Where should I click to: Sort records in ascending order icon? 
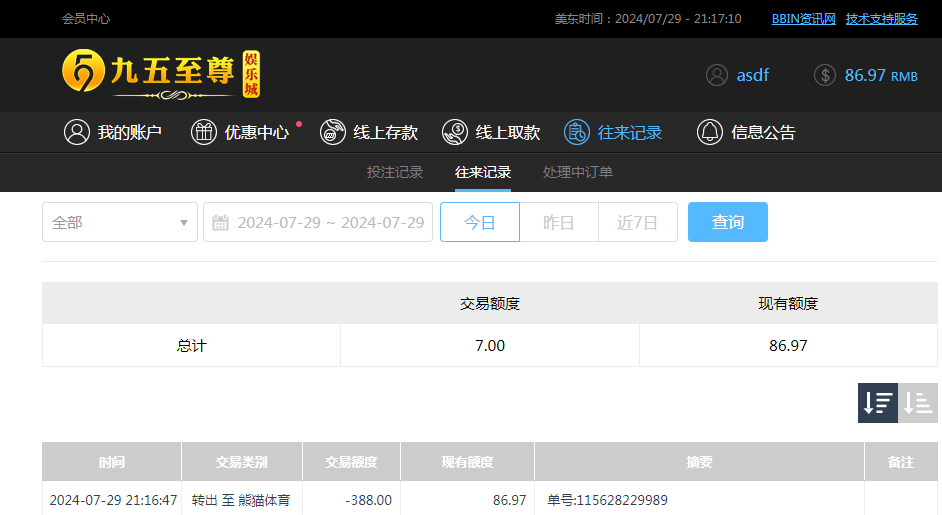coord(918,403)
